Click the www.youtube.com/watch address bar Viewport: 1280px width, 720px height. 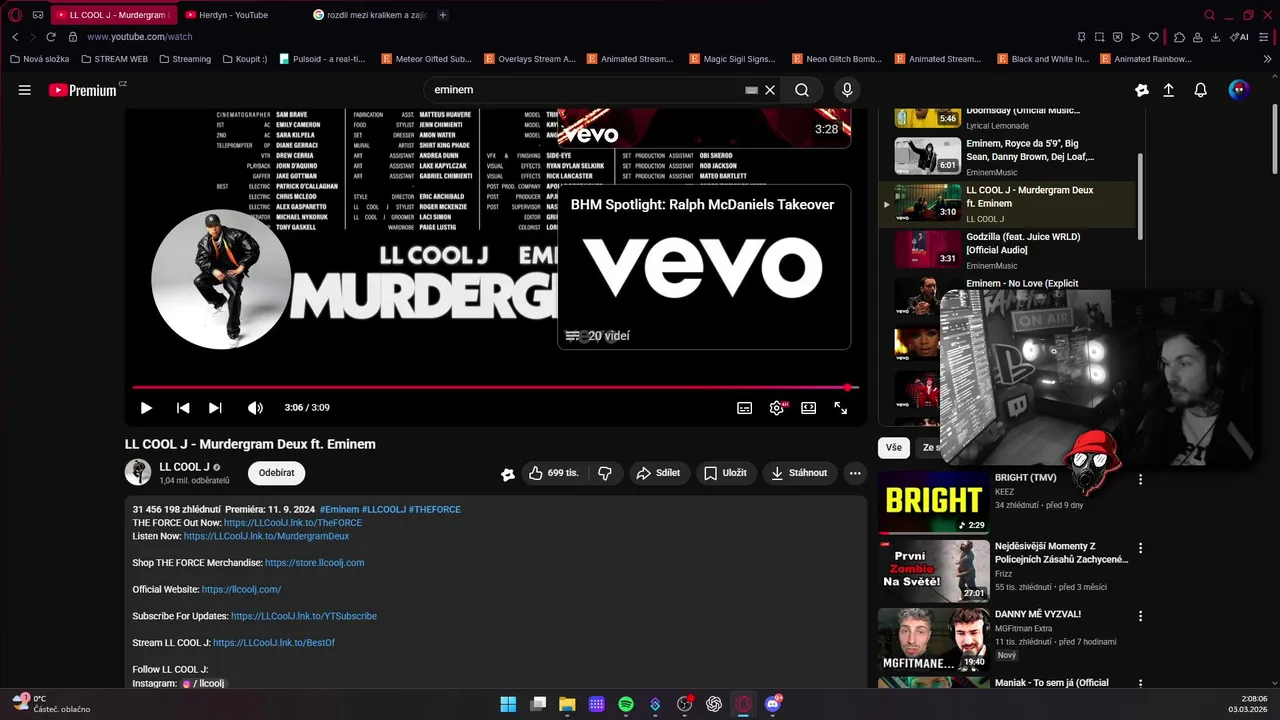coord(139,37)
